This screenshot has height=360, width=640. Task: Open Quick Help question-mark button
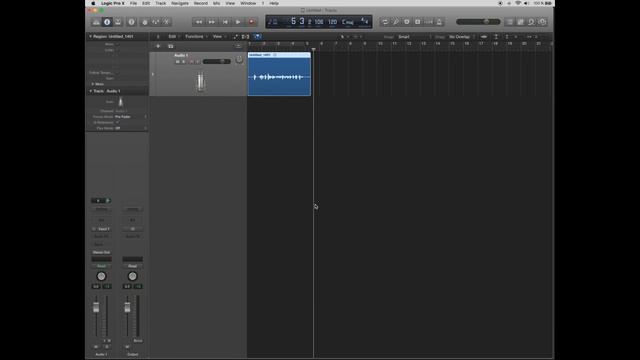pyautogui.click(x=131, y=22)
